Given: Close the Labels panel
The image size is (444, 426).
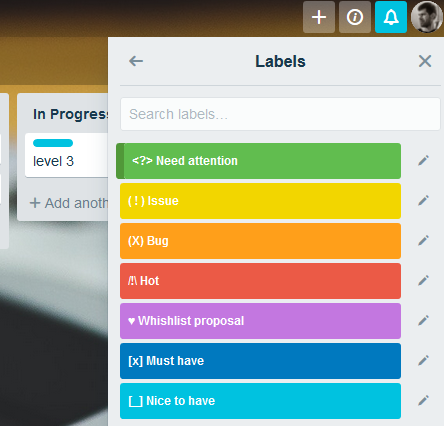Looking at the screenshot, I should 425,61.
